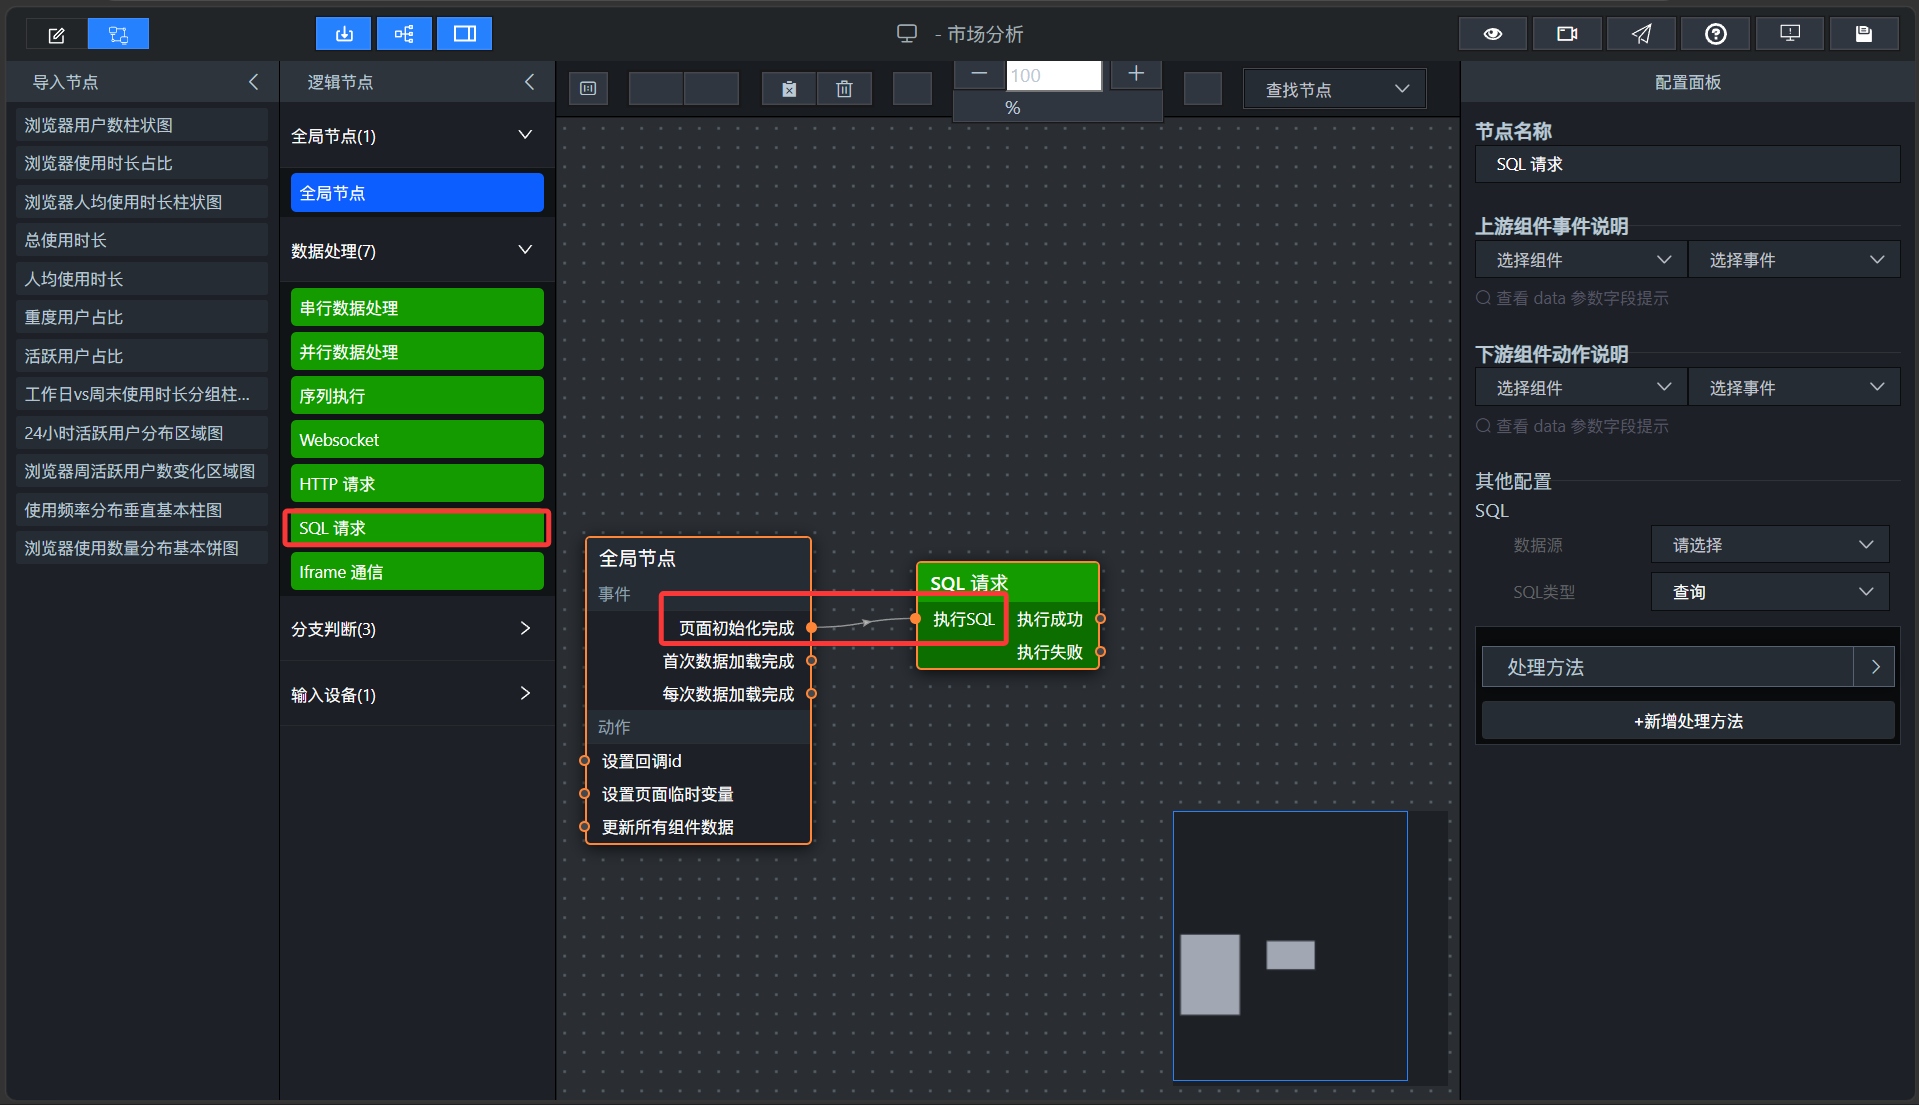Click the clear canvas clipboard icon
The image size is (1919, 1105).
click(x=789, y=89)
